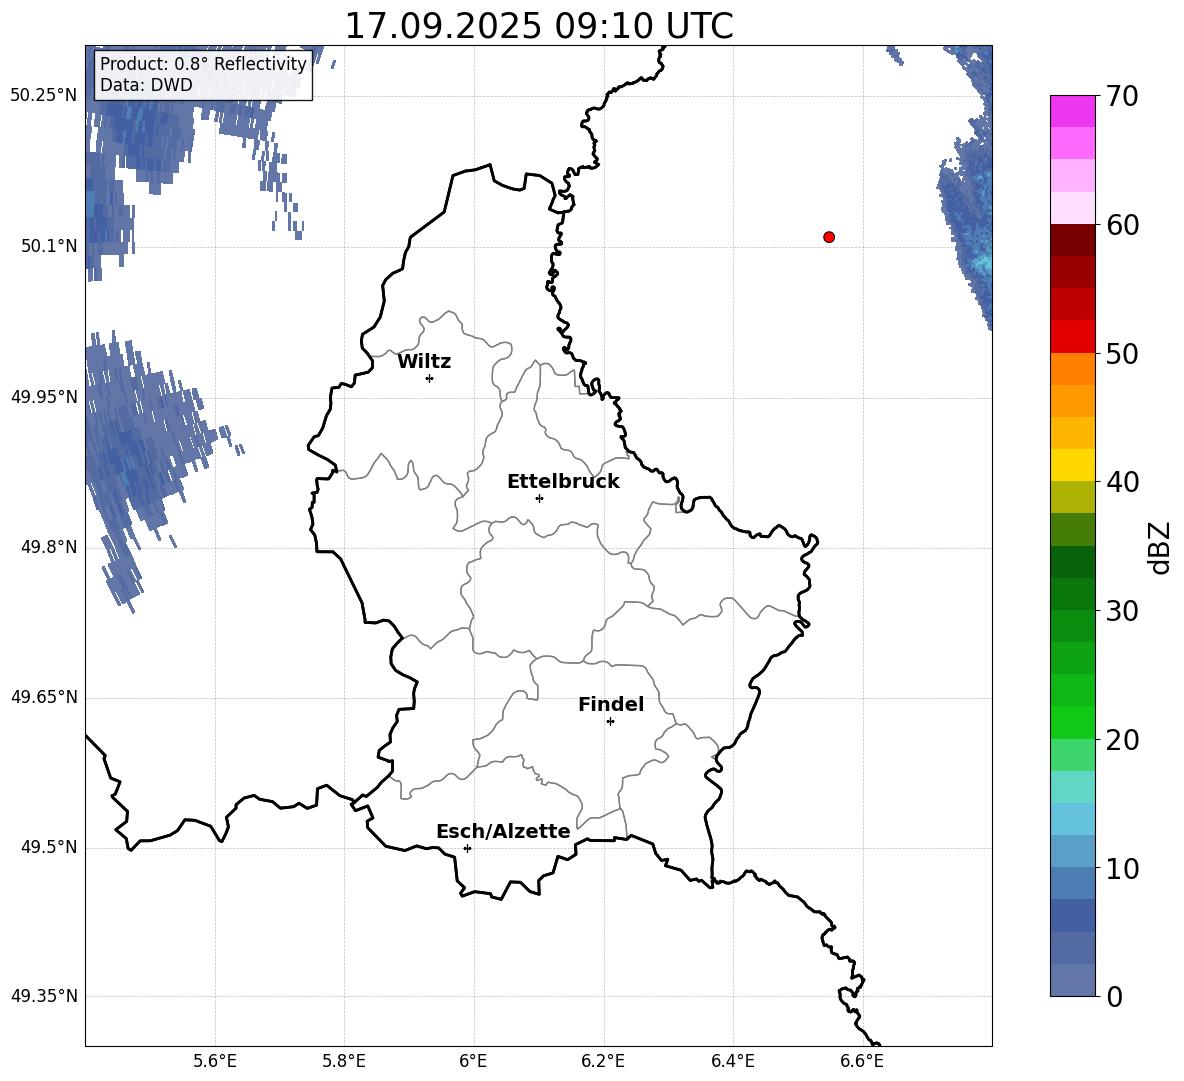Viewport: 1184px width, 1081px height.
Task: Click the yellow colorbar segment above 40
Action: (x=1072, y=465)
